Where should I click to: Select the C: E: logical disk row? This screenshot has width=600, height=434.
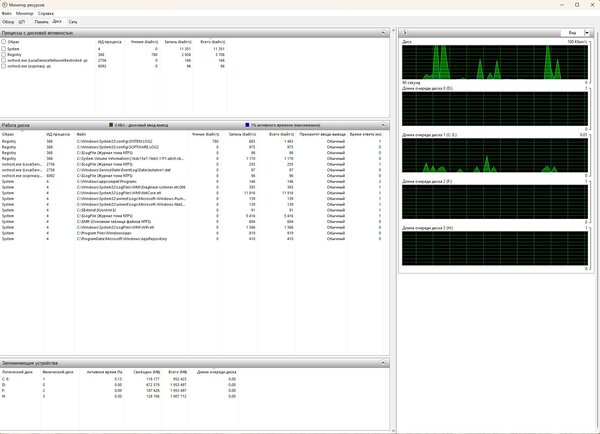click(119, 379)
